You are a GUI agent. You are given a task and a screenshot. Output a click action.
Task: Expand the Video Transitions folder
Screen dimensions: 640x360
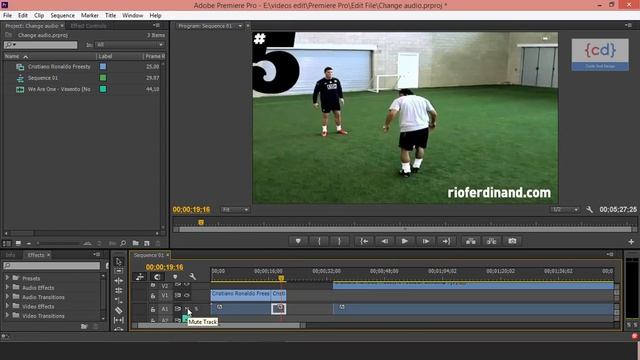(7, 316)
